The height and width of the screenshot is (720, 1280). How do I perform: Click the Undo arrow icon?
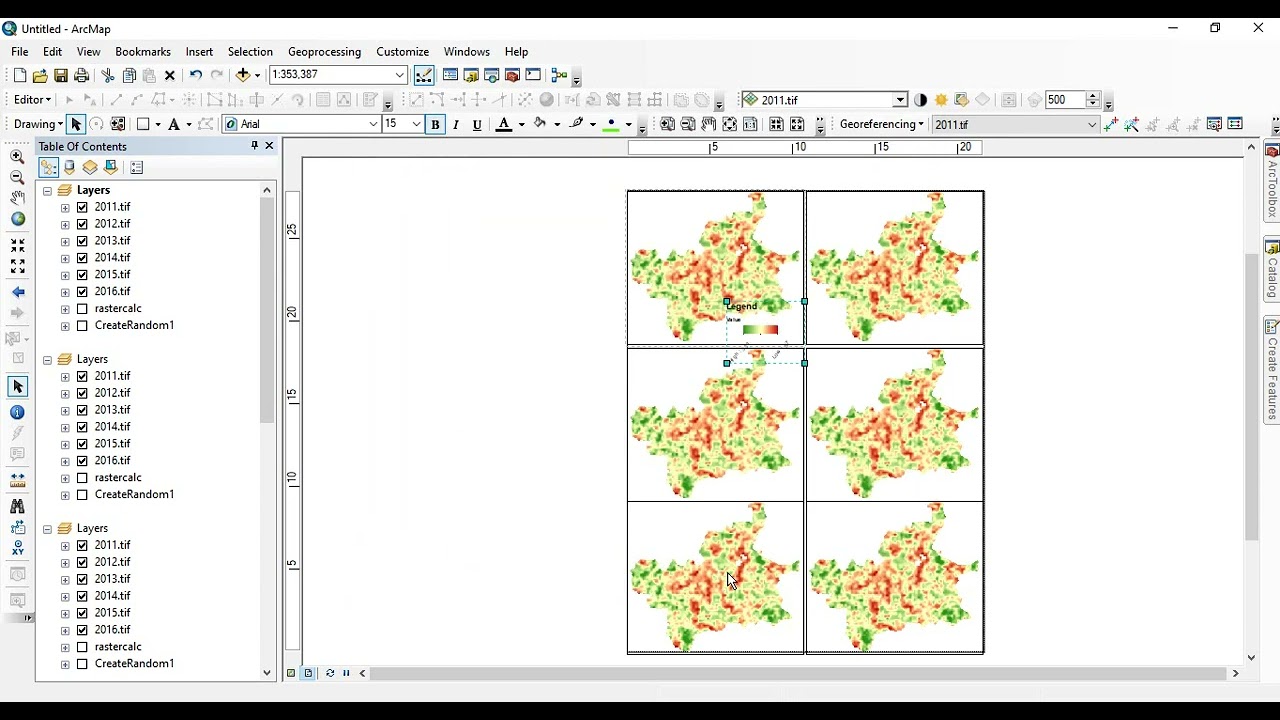pyautogui.click(x=196, y=75)
